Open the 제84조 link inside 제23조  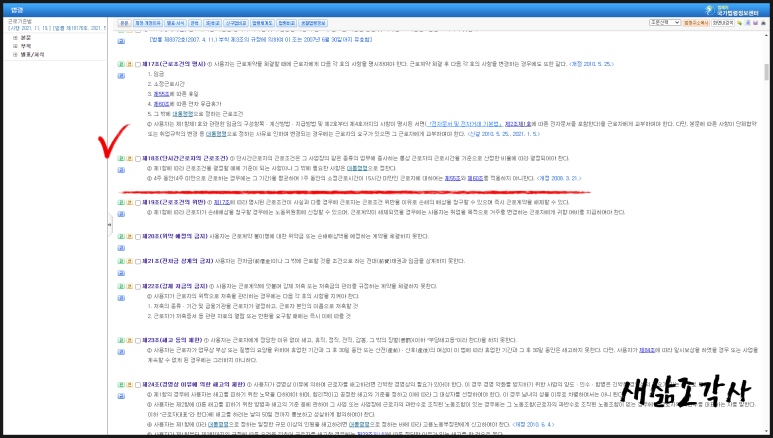tap(647, 350)
